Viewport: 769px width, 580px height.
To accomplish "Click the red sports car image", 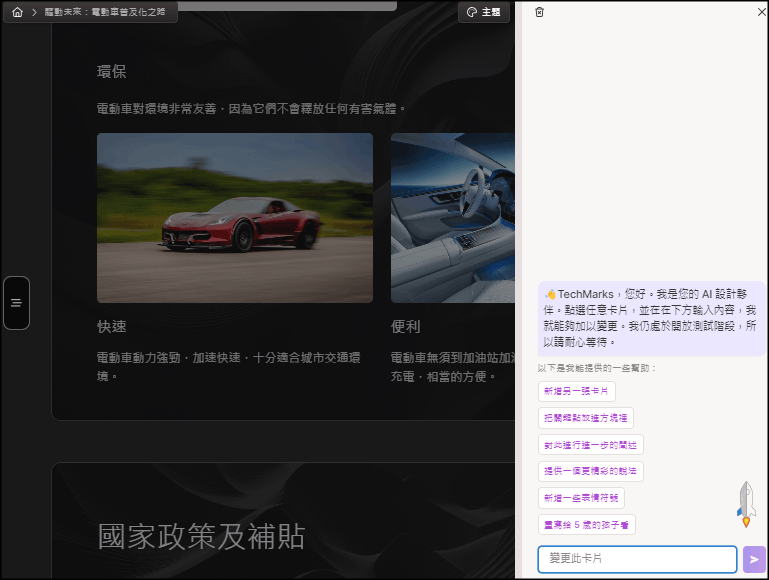I will pyautogui.click(x=234, y=218).
